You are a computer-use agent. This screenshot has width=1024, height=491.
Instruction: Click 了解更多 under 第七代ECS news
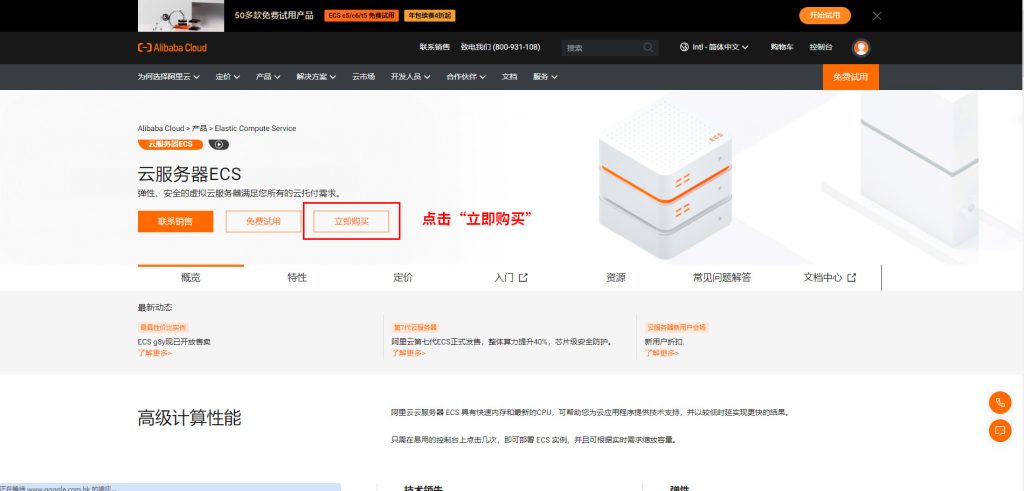408,353
